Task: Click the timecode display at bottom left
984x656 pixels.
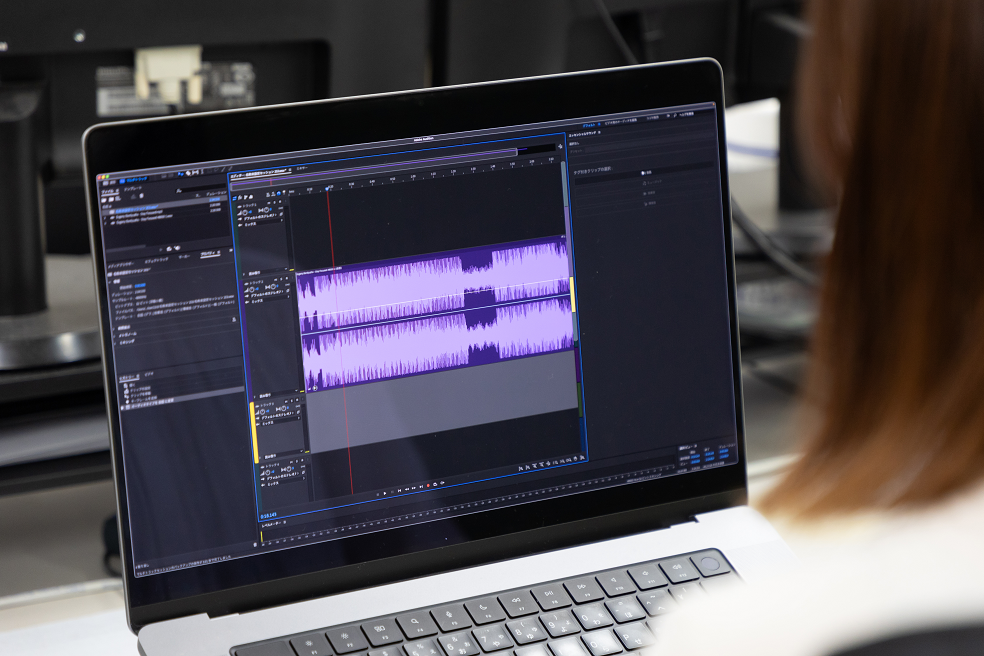Action: [x=270, y=514]
